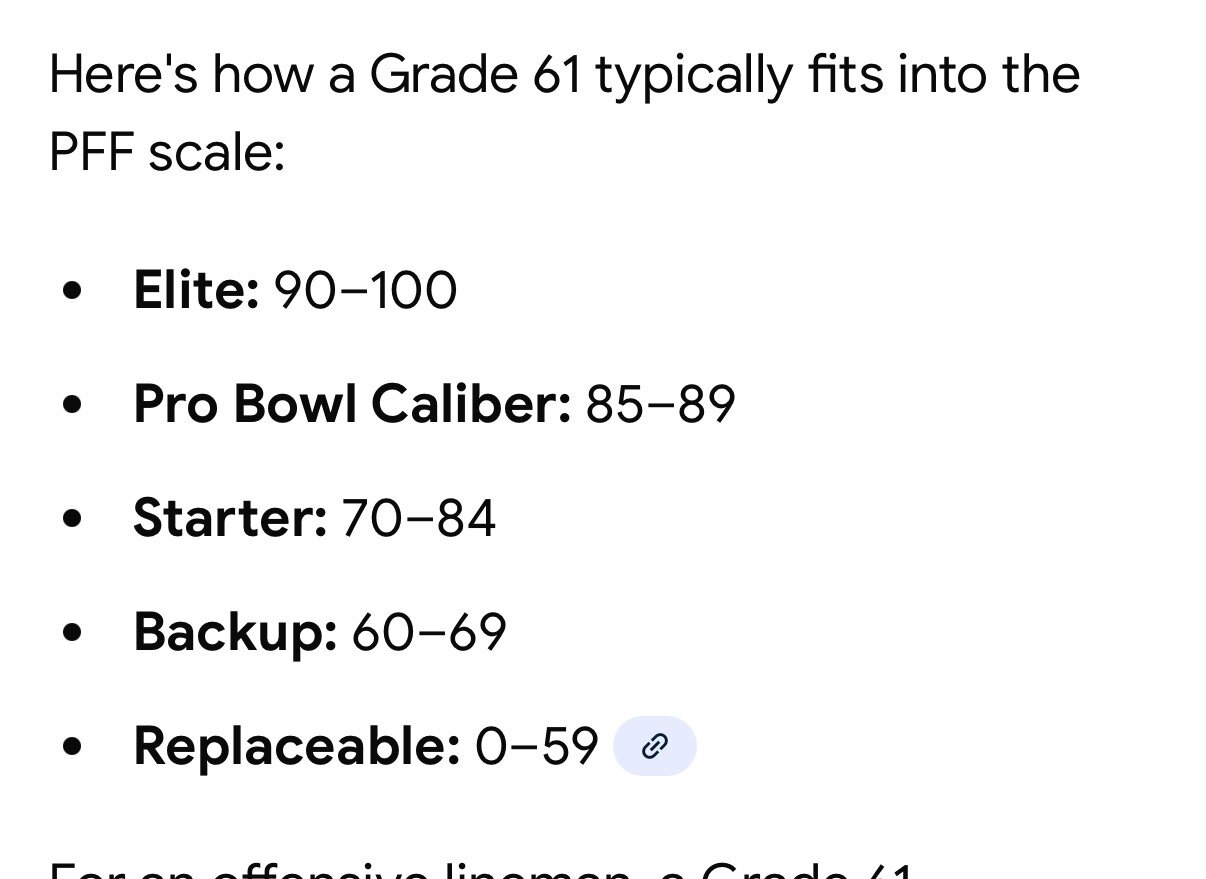This screenshot has width=1206, height=879.
Task: Tap the 60–69 grade range
Action: (429, 632)
